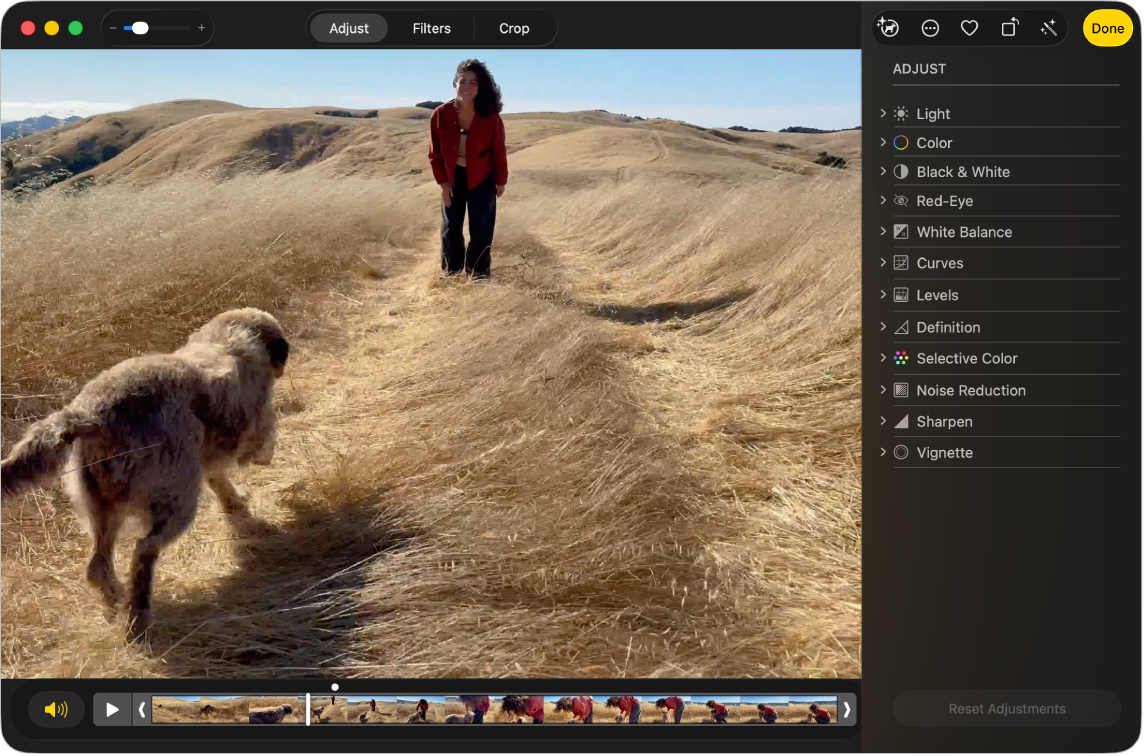
Task: Expand the White Balance section
Action: pyautogui.click(x=884, y=232)
